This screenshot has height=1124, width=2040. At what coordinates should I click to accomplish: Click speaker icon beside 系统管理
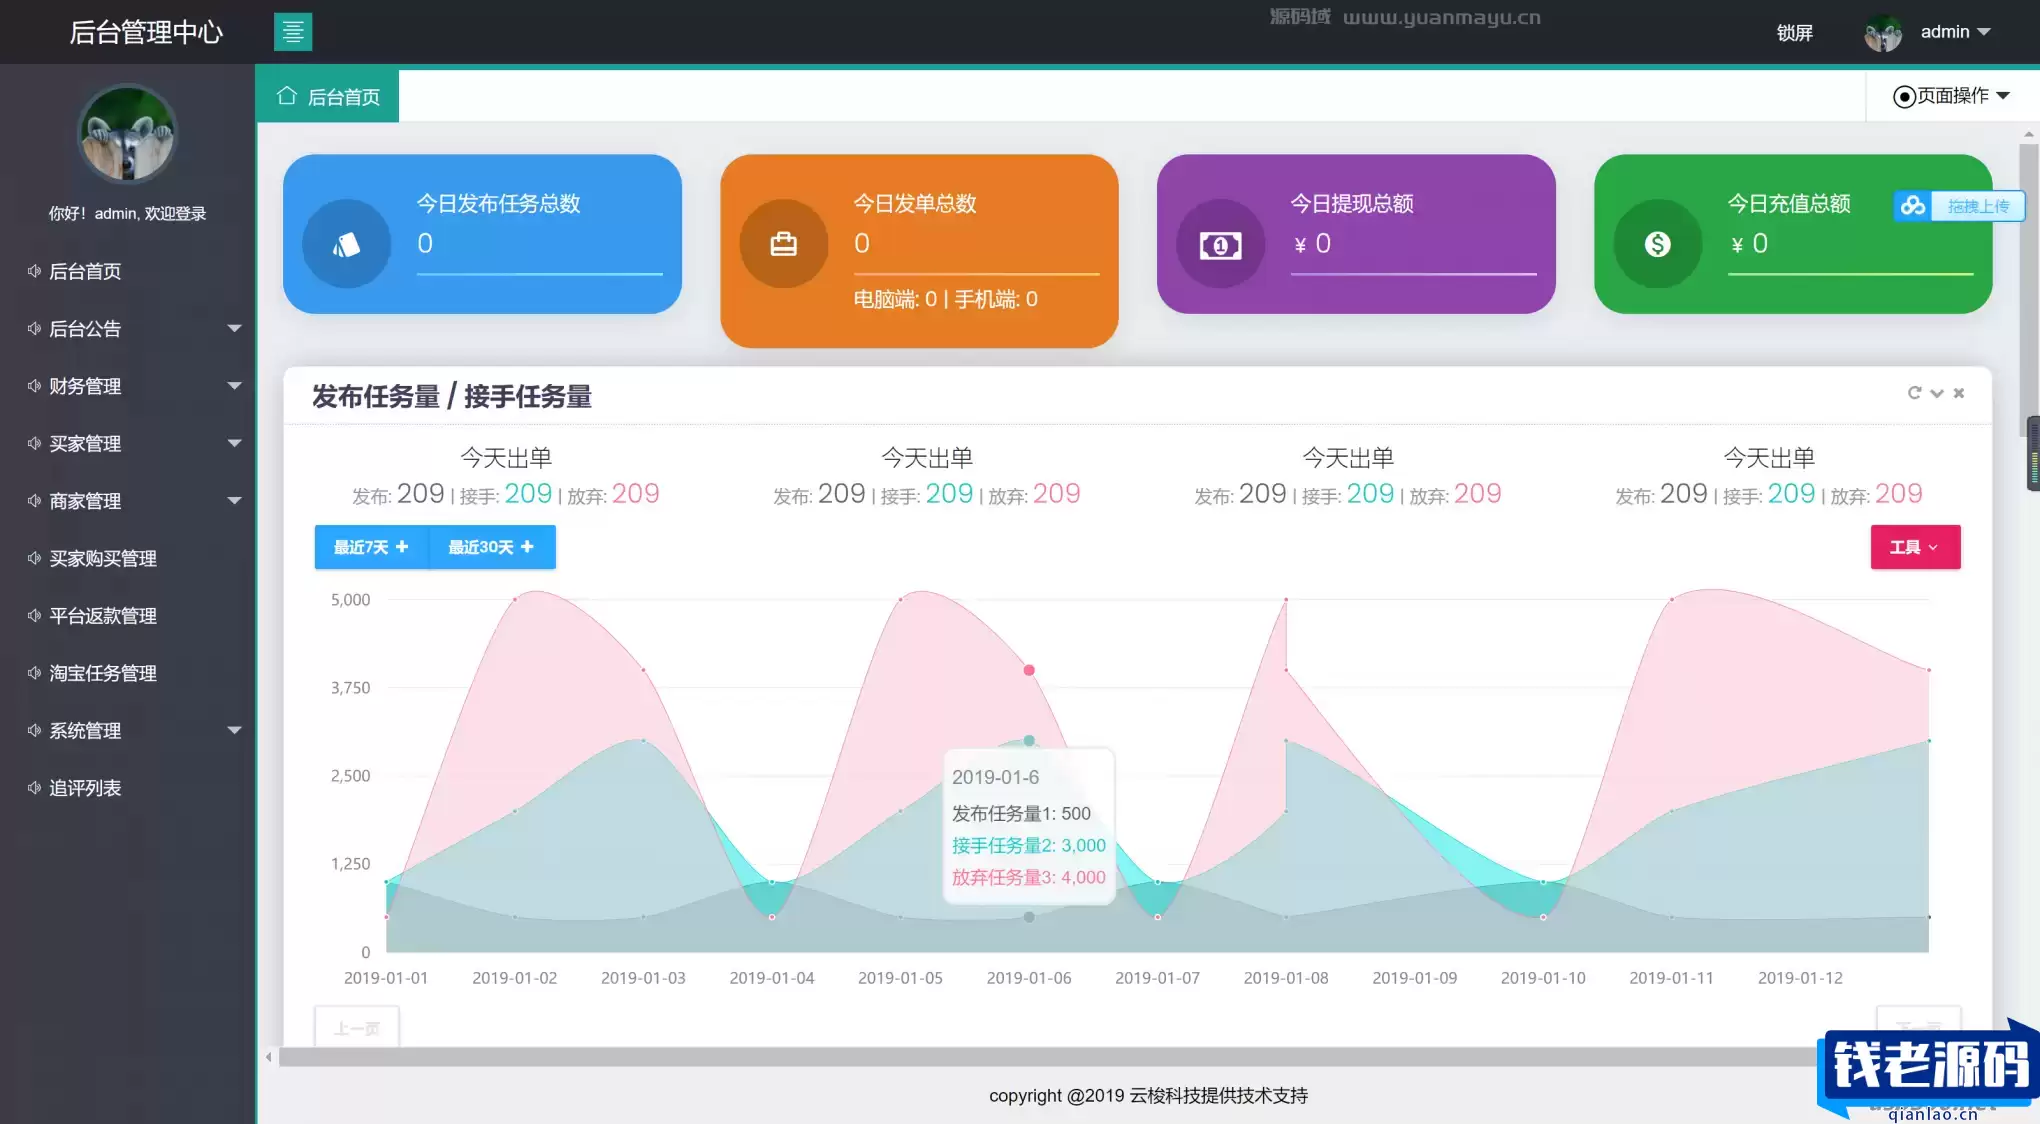pos(34,731)
